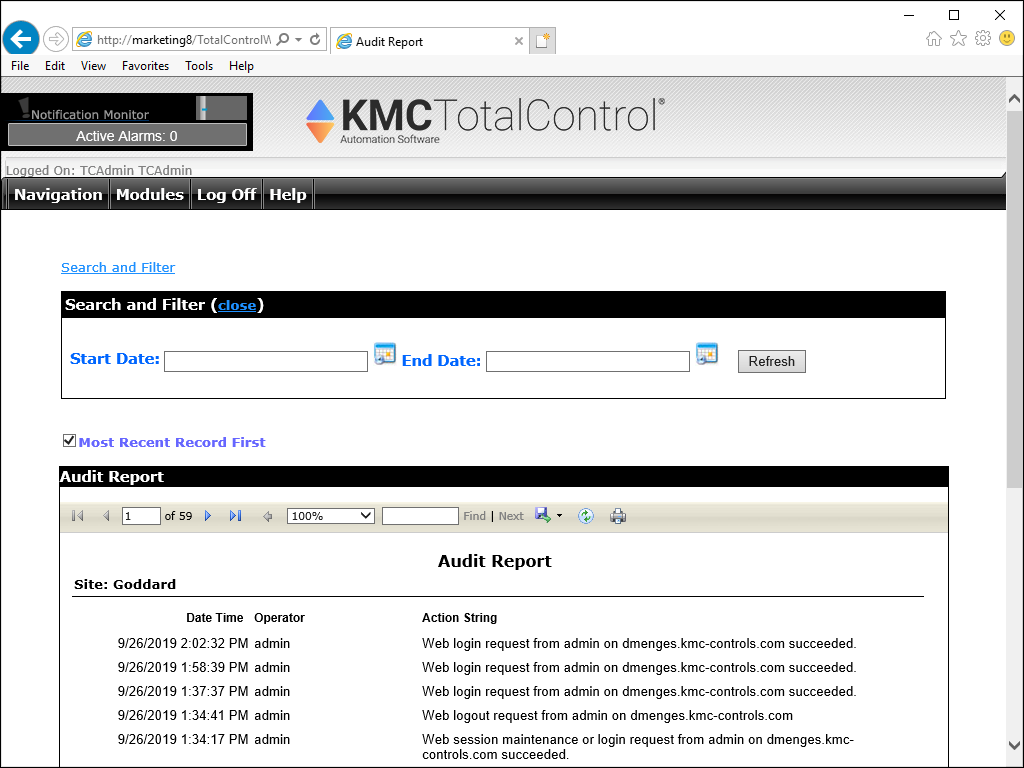Open the Start Date calendar picker
Viewport: 1024px width, 768px height.
tap(385, 354)
